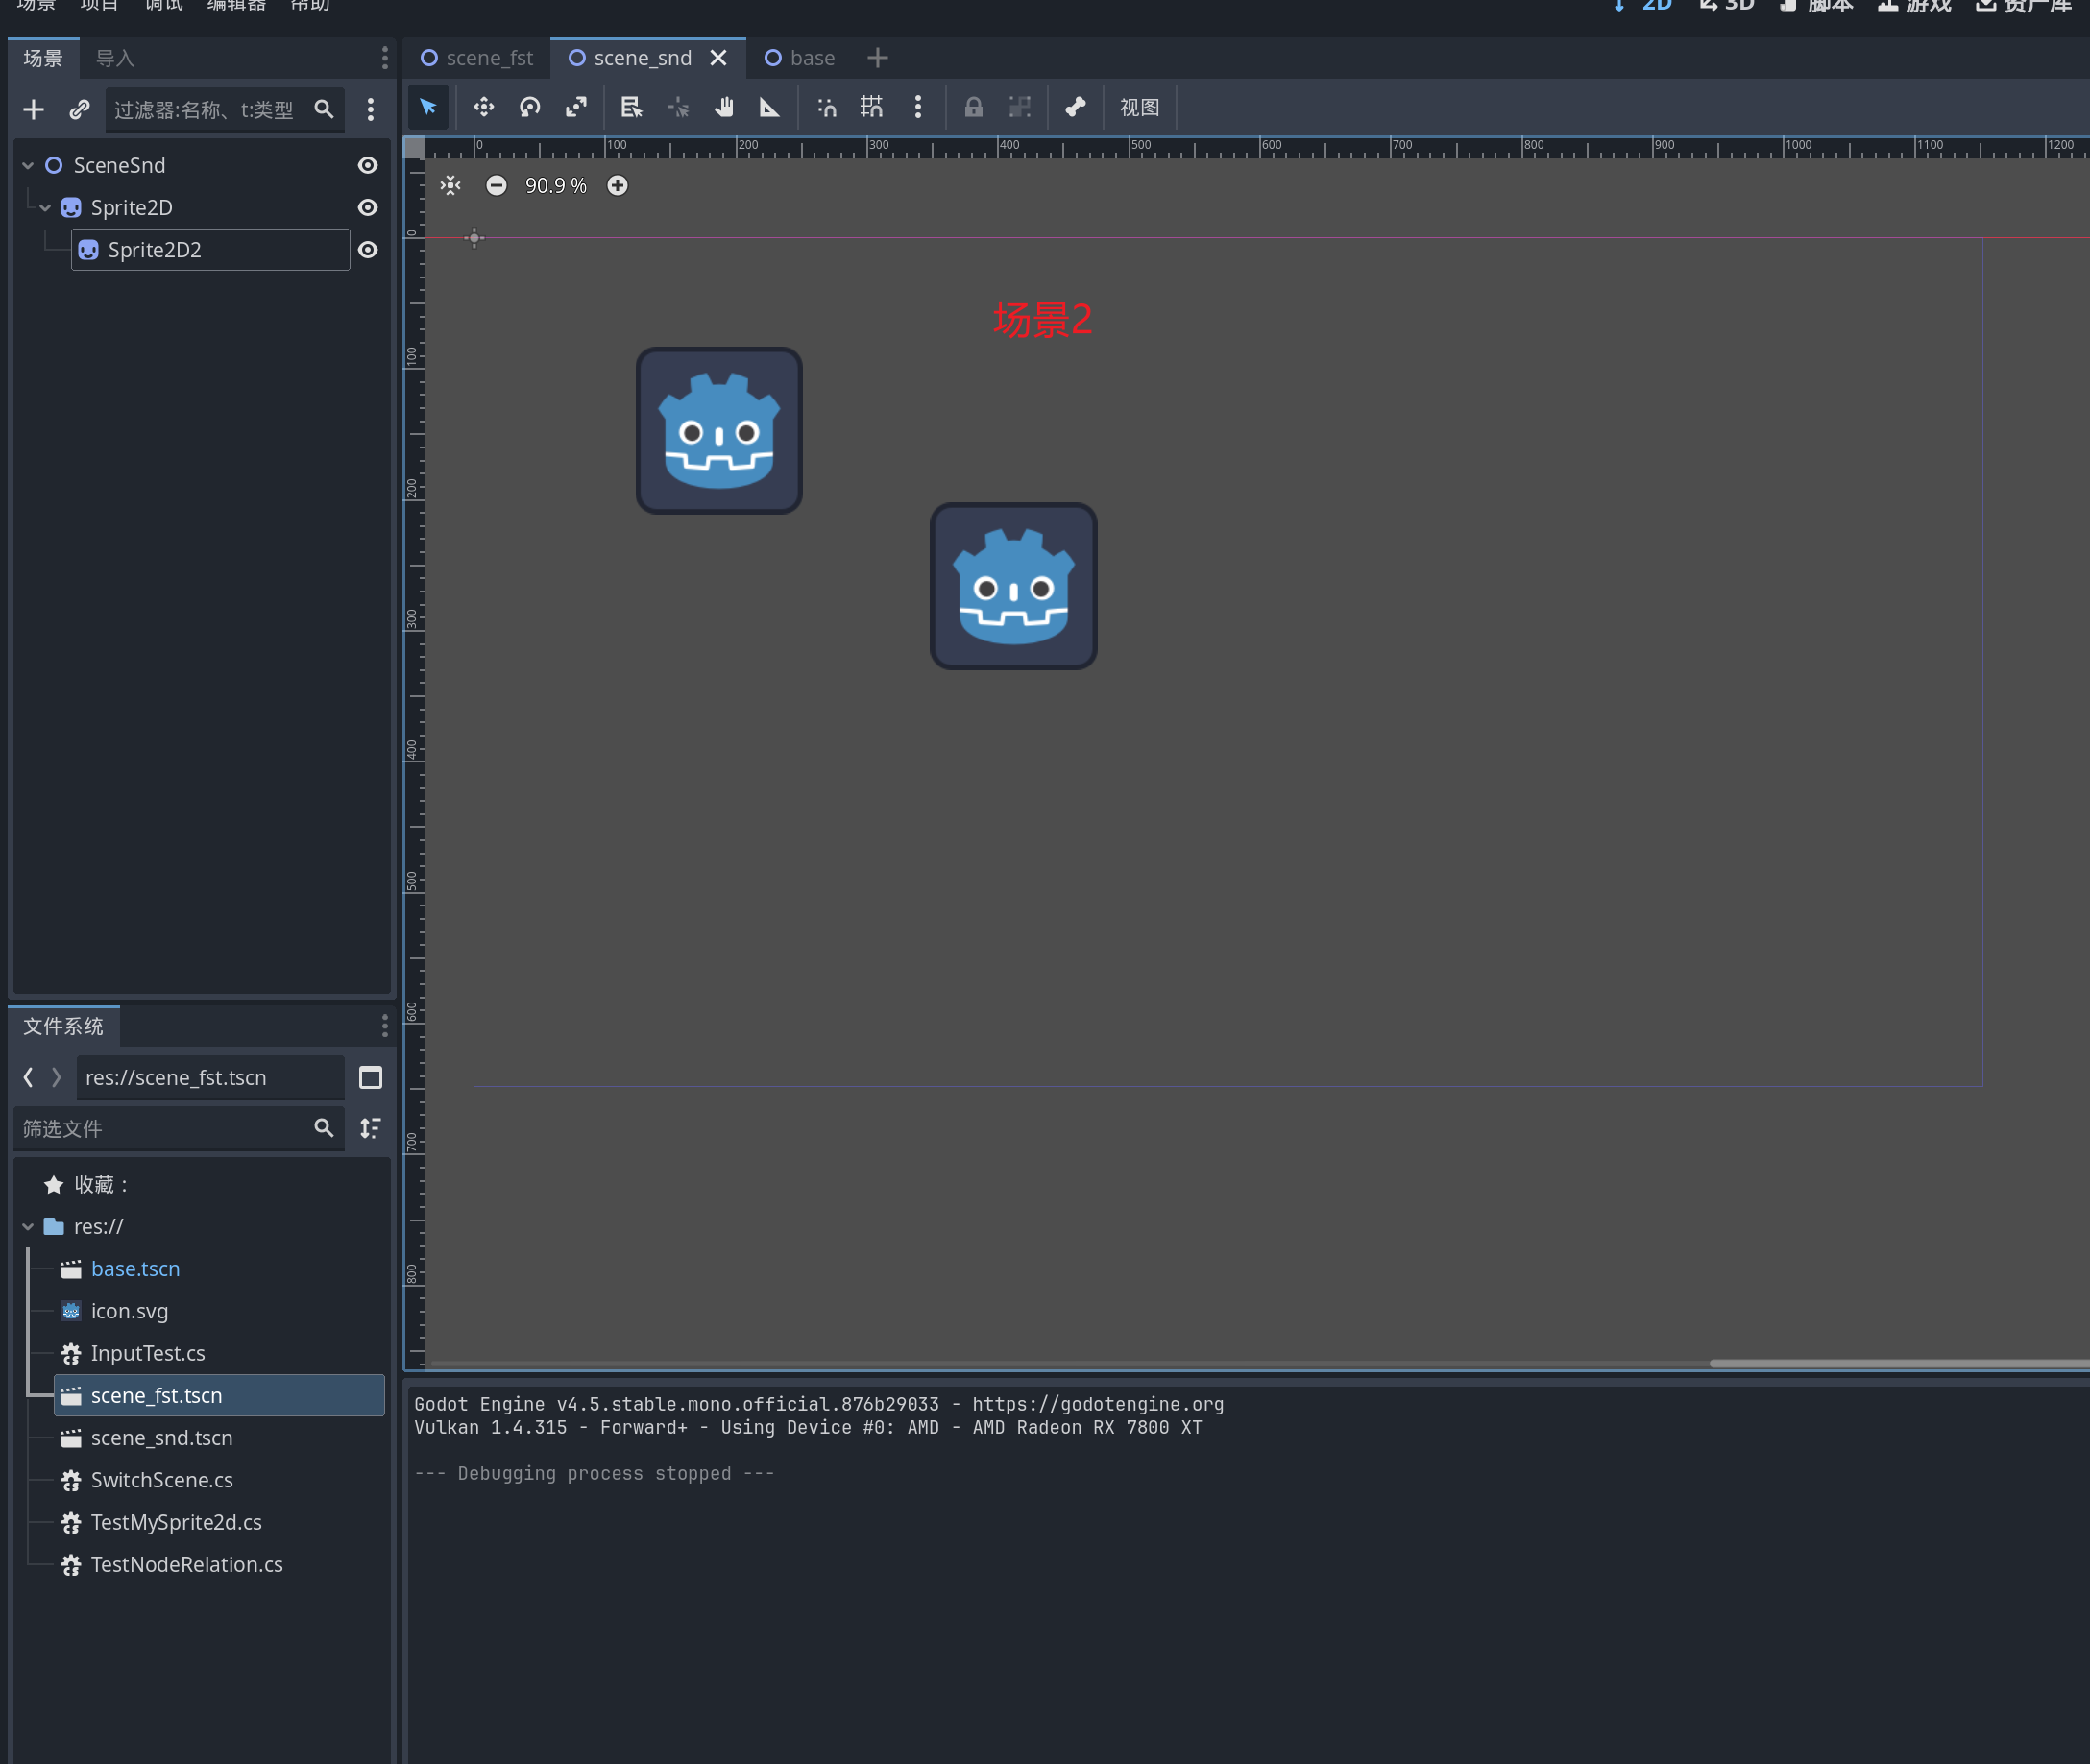Toggle lock on the selected node
Screen dimensions: 2090x1764
pyautogui.click(x=973, y=107)
